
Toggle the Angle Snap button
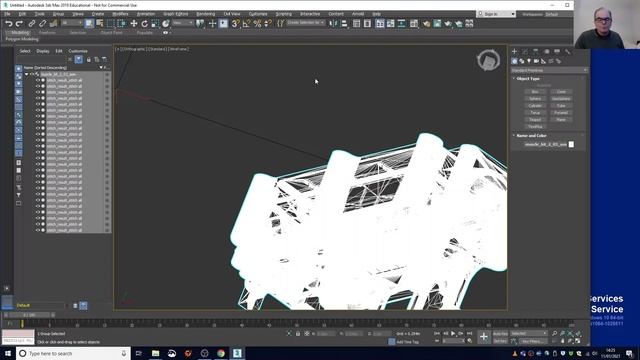246,24
